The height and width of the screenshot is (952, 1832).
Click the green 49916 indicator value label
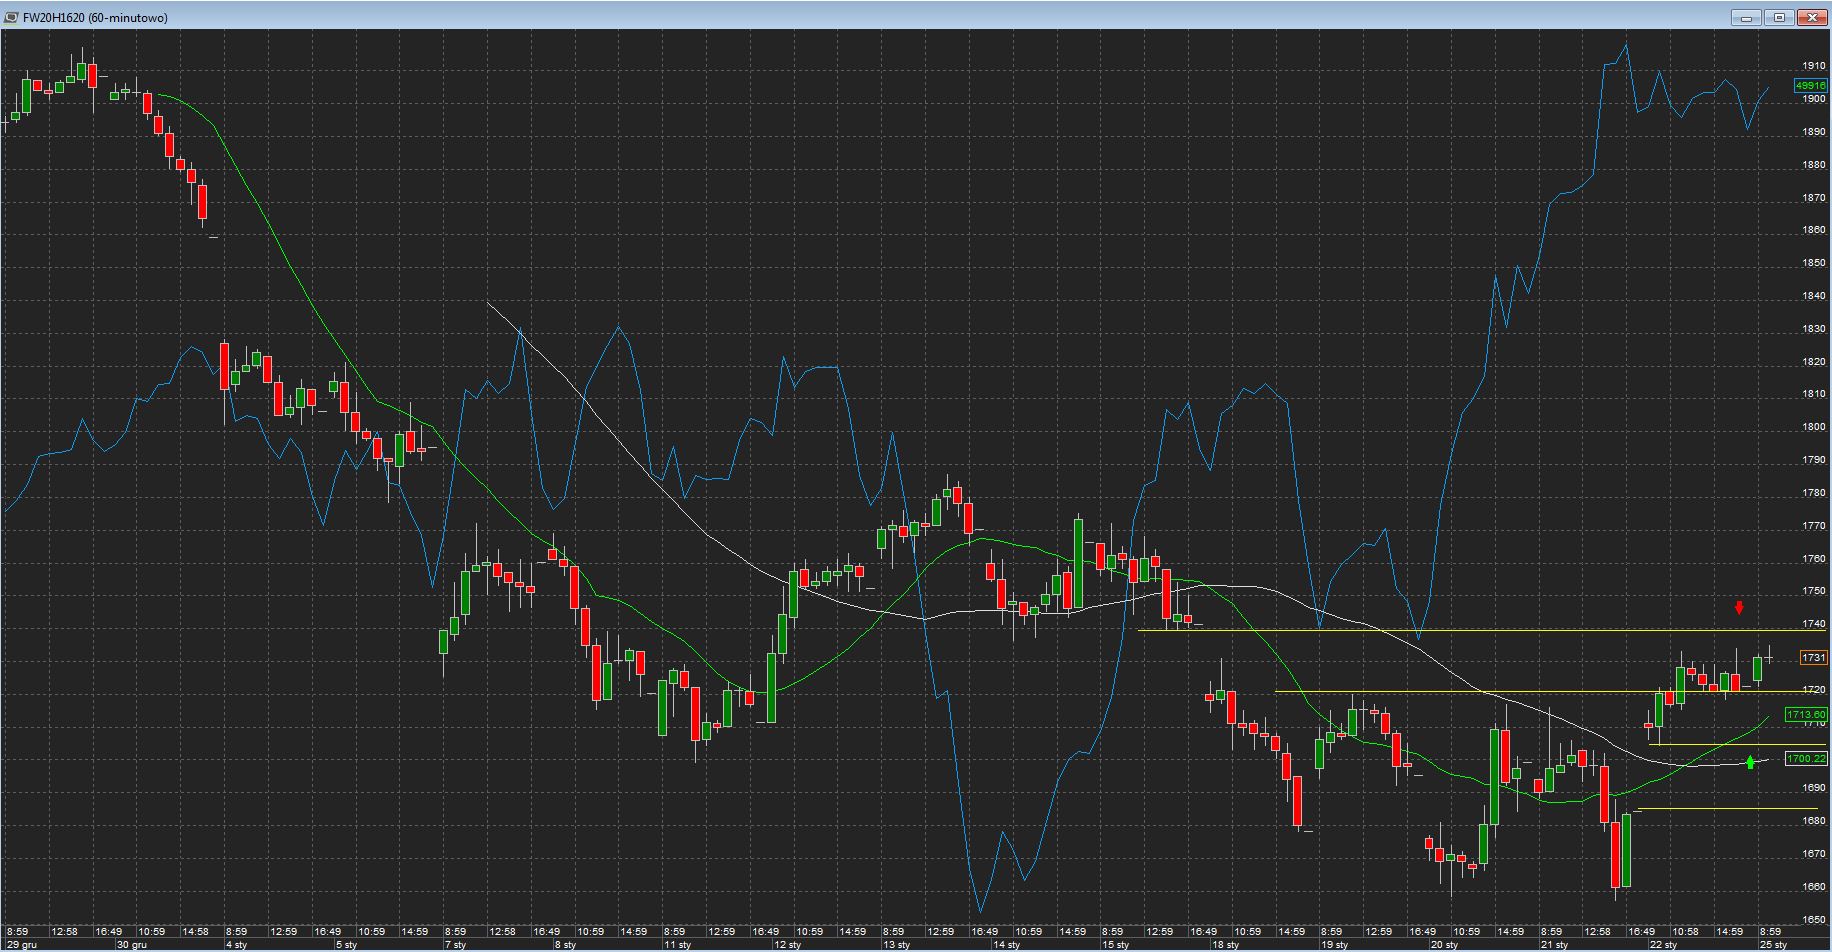1810,86
